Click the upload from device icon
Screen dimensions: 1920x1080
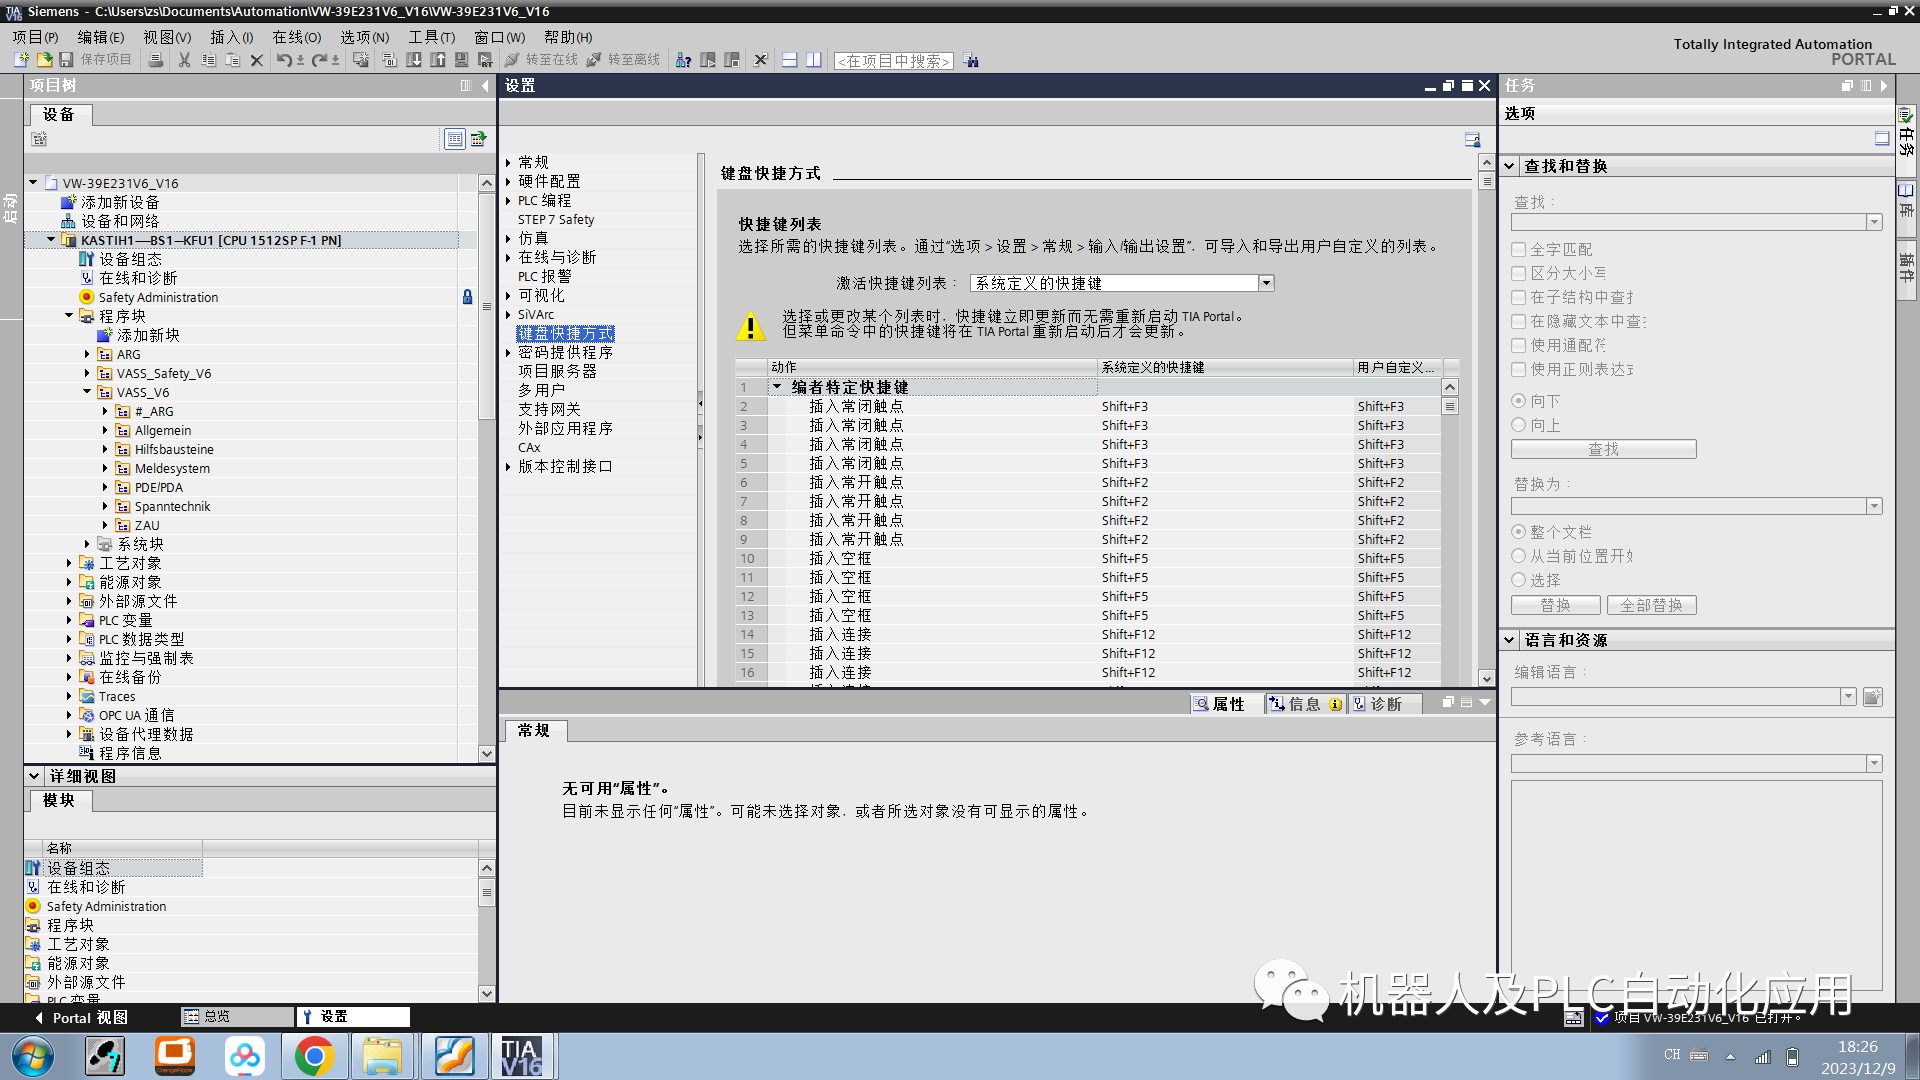(438, 60)
